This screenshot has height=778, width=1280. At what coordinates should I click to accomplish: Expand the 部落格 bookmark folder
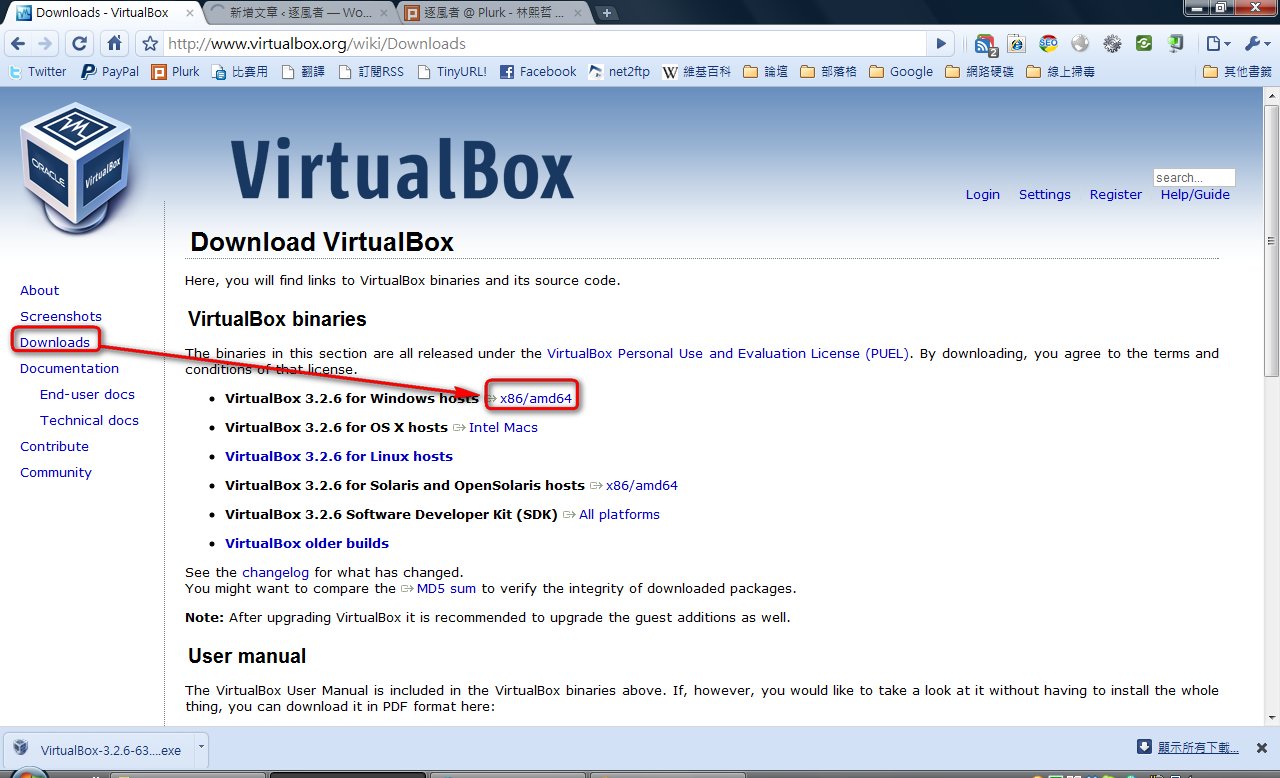(829, 72)
